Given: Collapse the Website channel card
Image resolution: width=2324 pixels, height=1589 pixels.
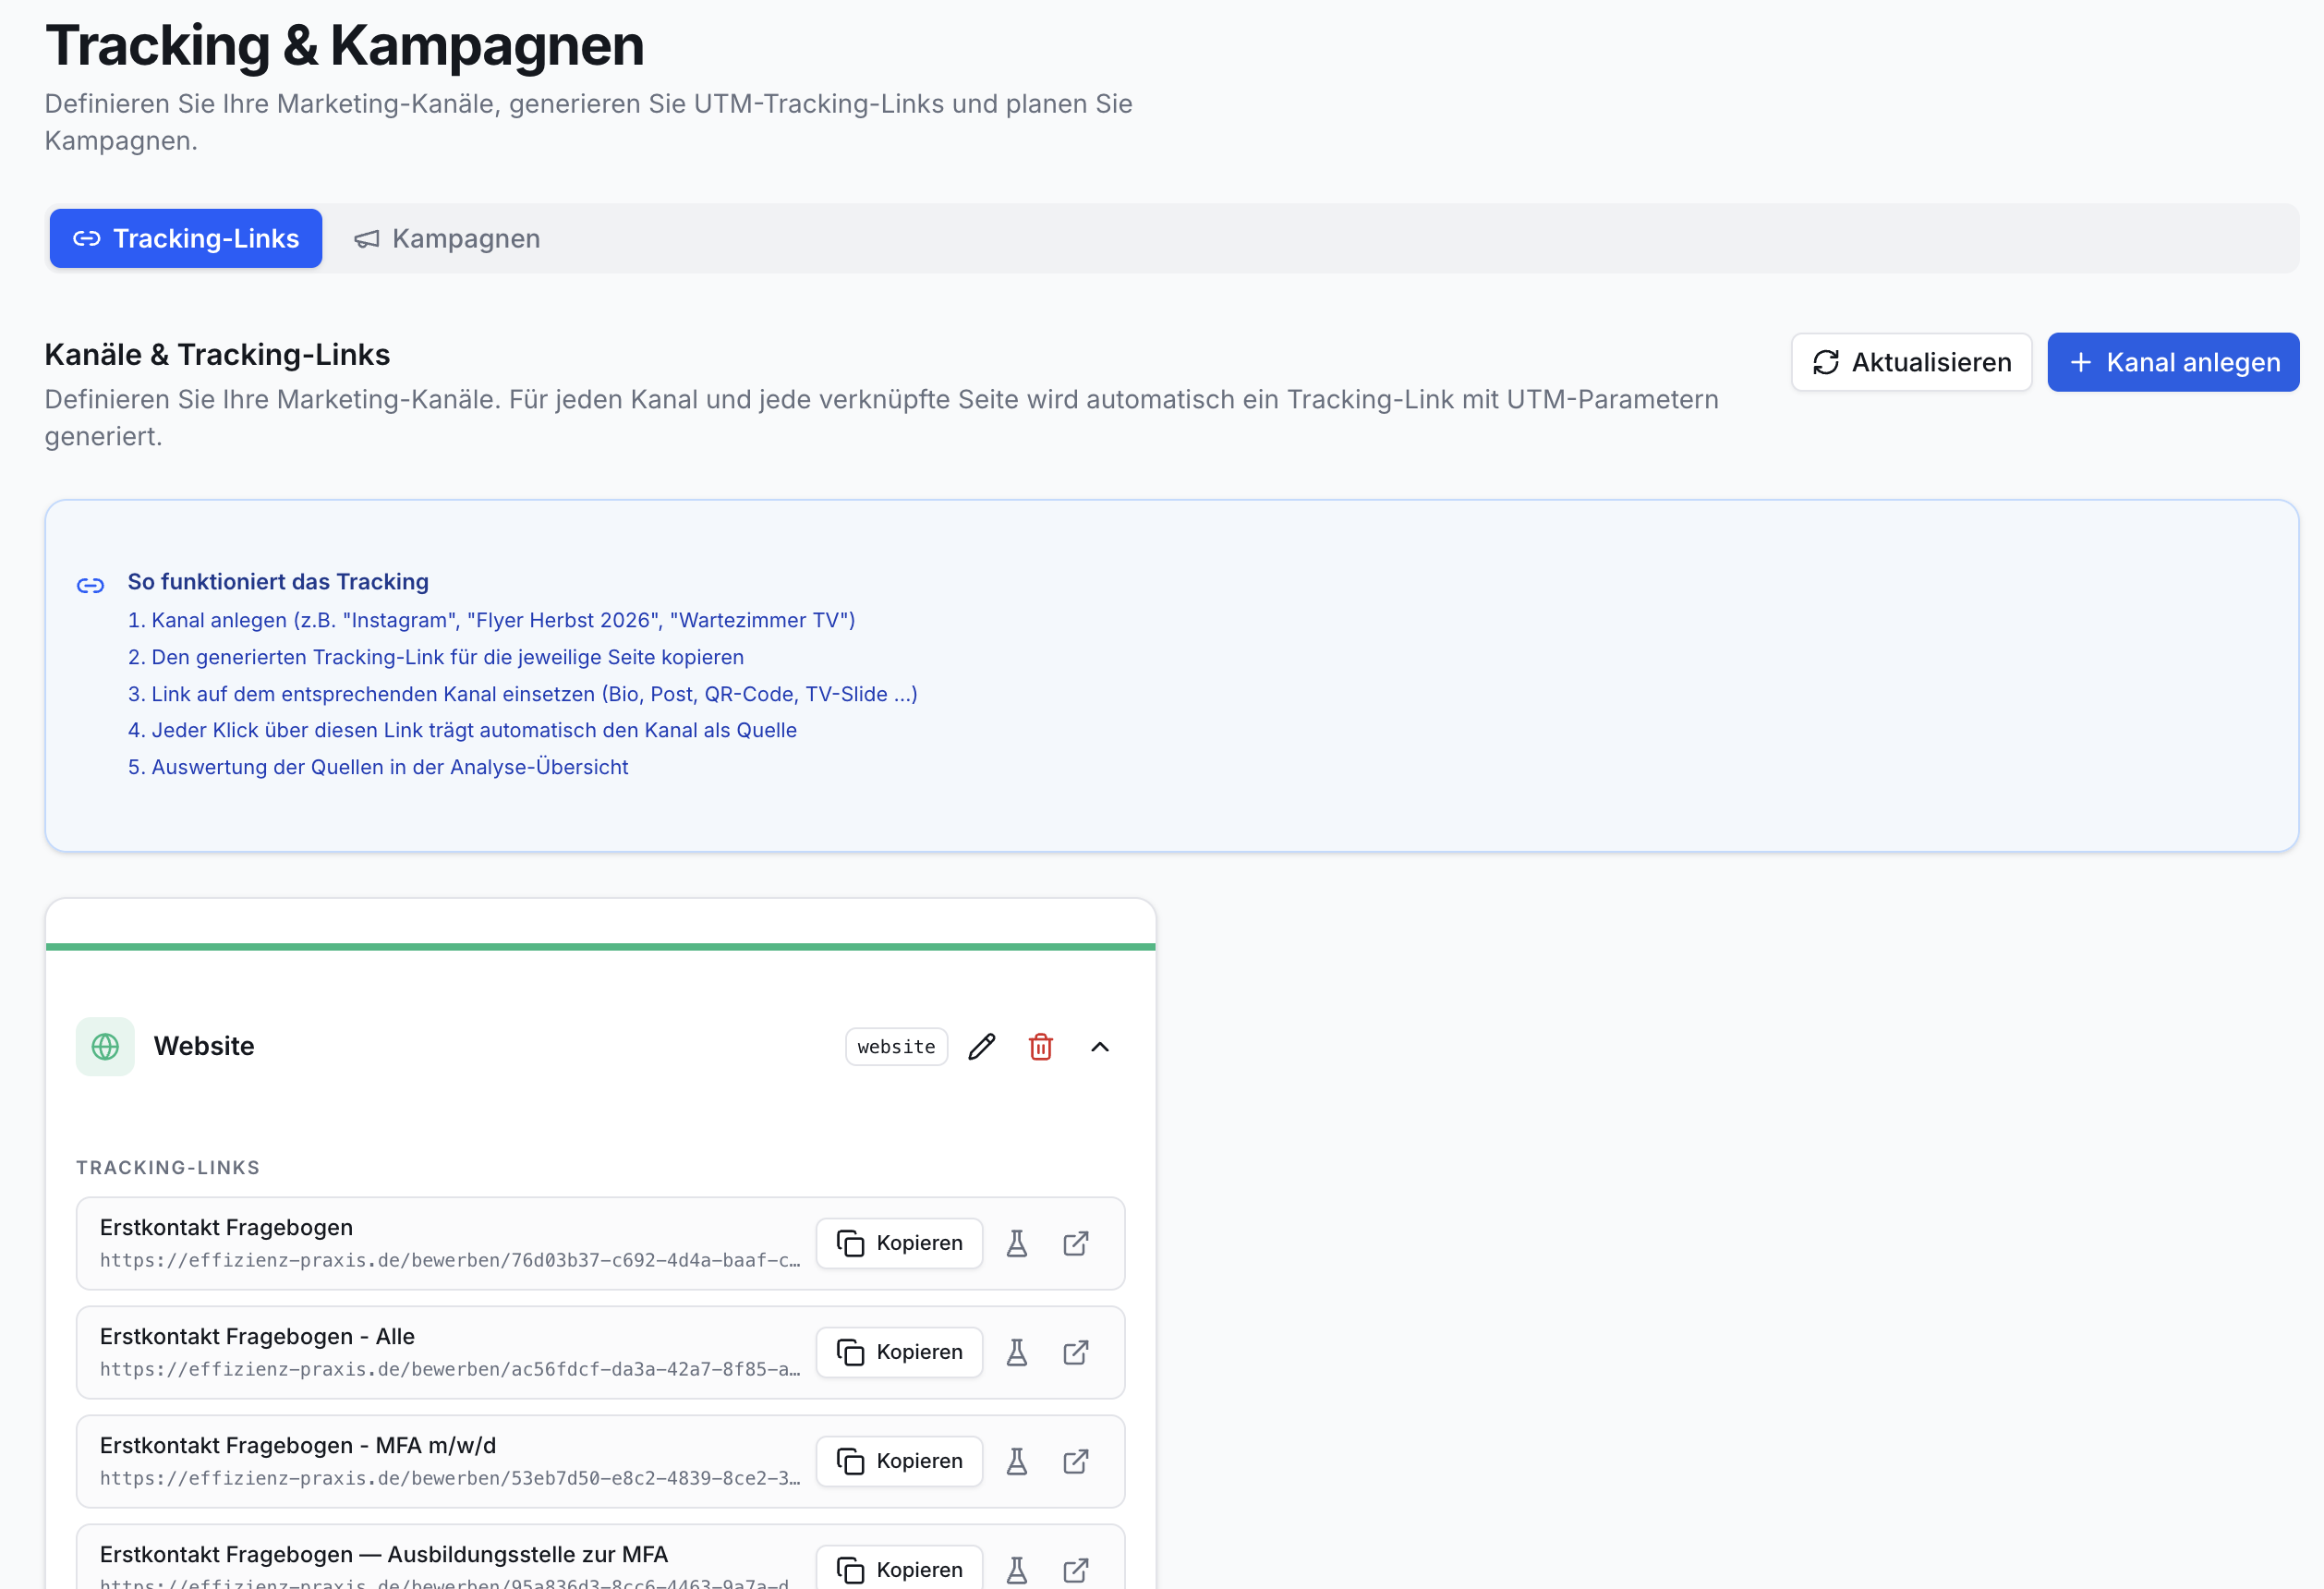Looking at the screenshot, I should point(1100,1046).
